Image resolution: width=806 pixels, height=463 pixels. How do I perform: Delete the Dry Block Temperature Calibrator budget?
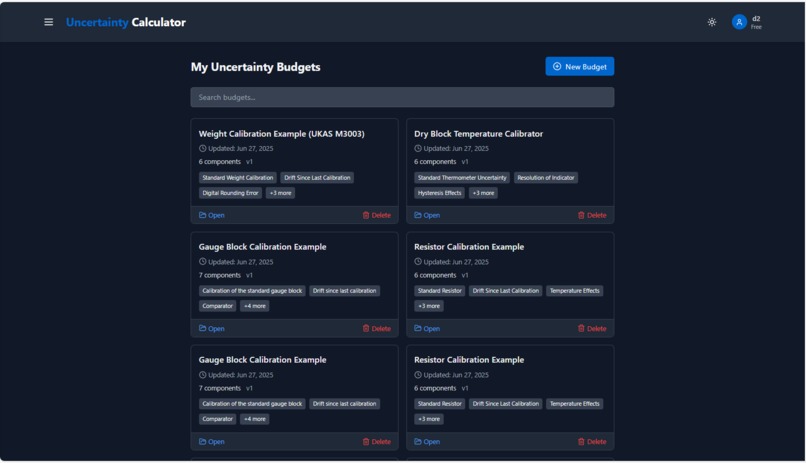[592, 215]
